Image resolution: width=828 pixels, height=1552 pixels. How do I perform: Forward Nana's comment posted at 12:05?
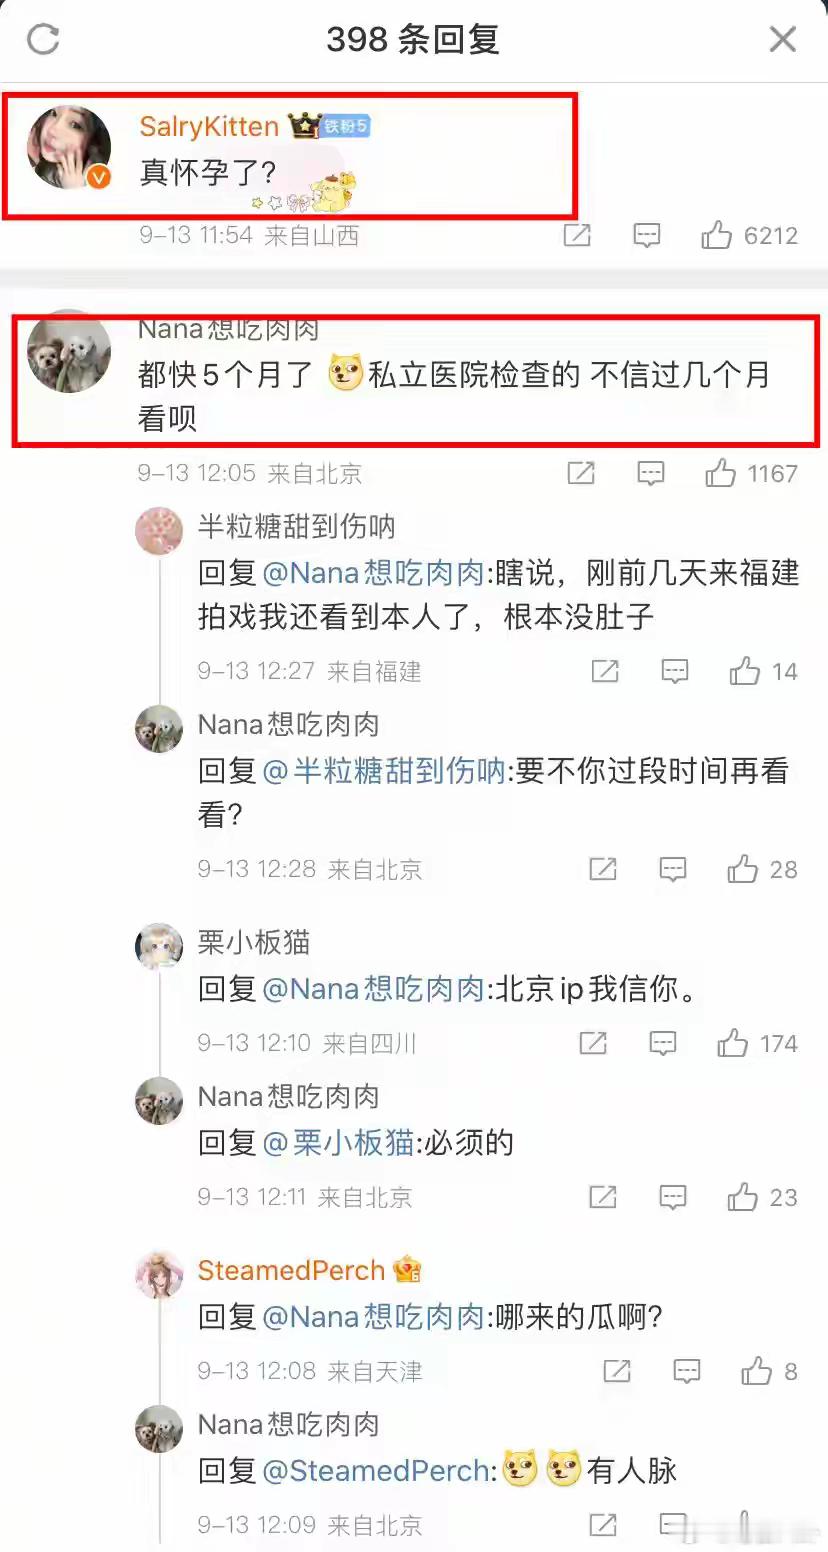pyautogui.click(x=581, y=473)
